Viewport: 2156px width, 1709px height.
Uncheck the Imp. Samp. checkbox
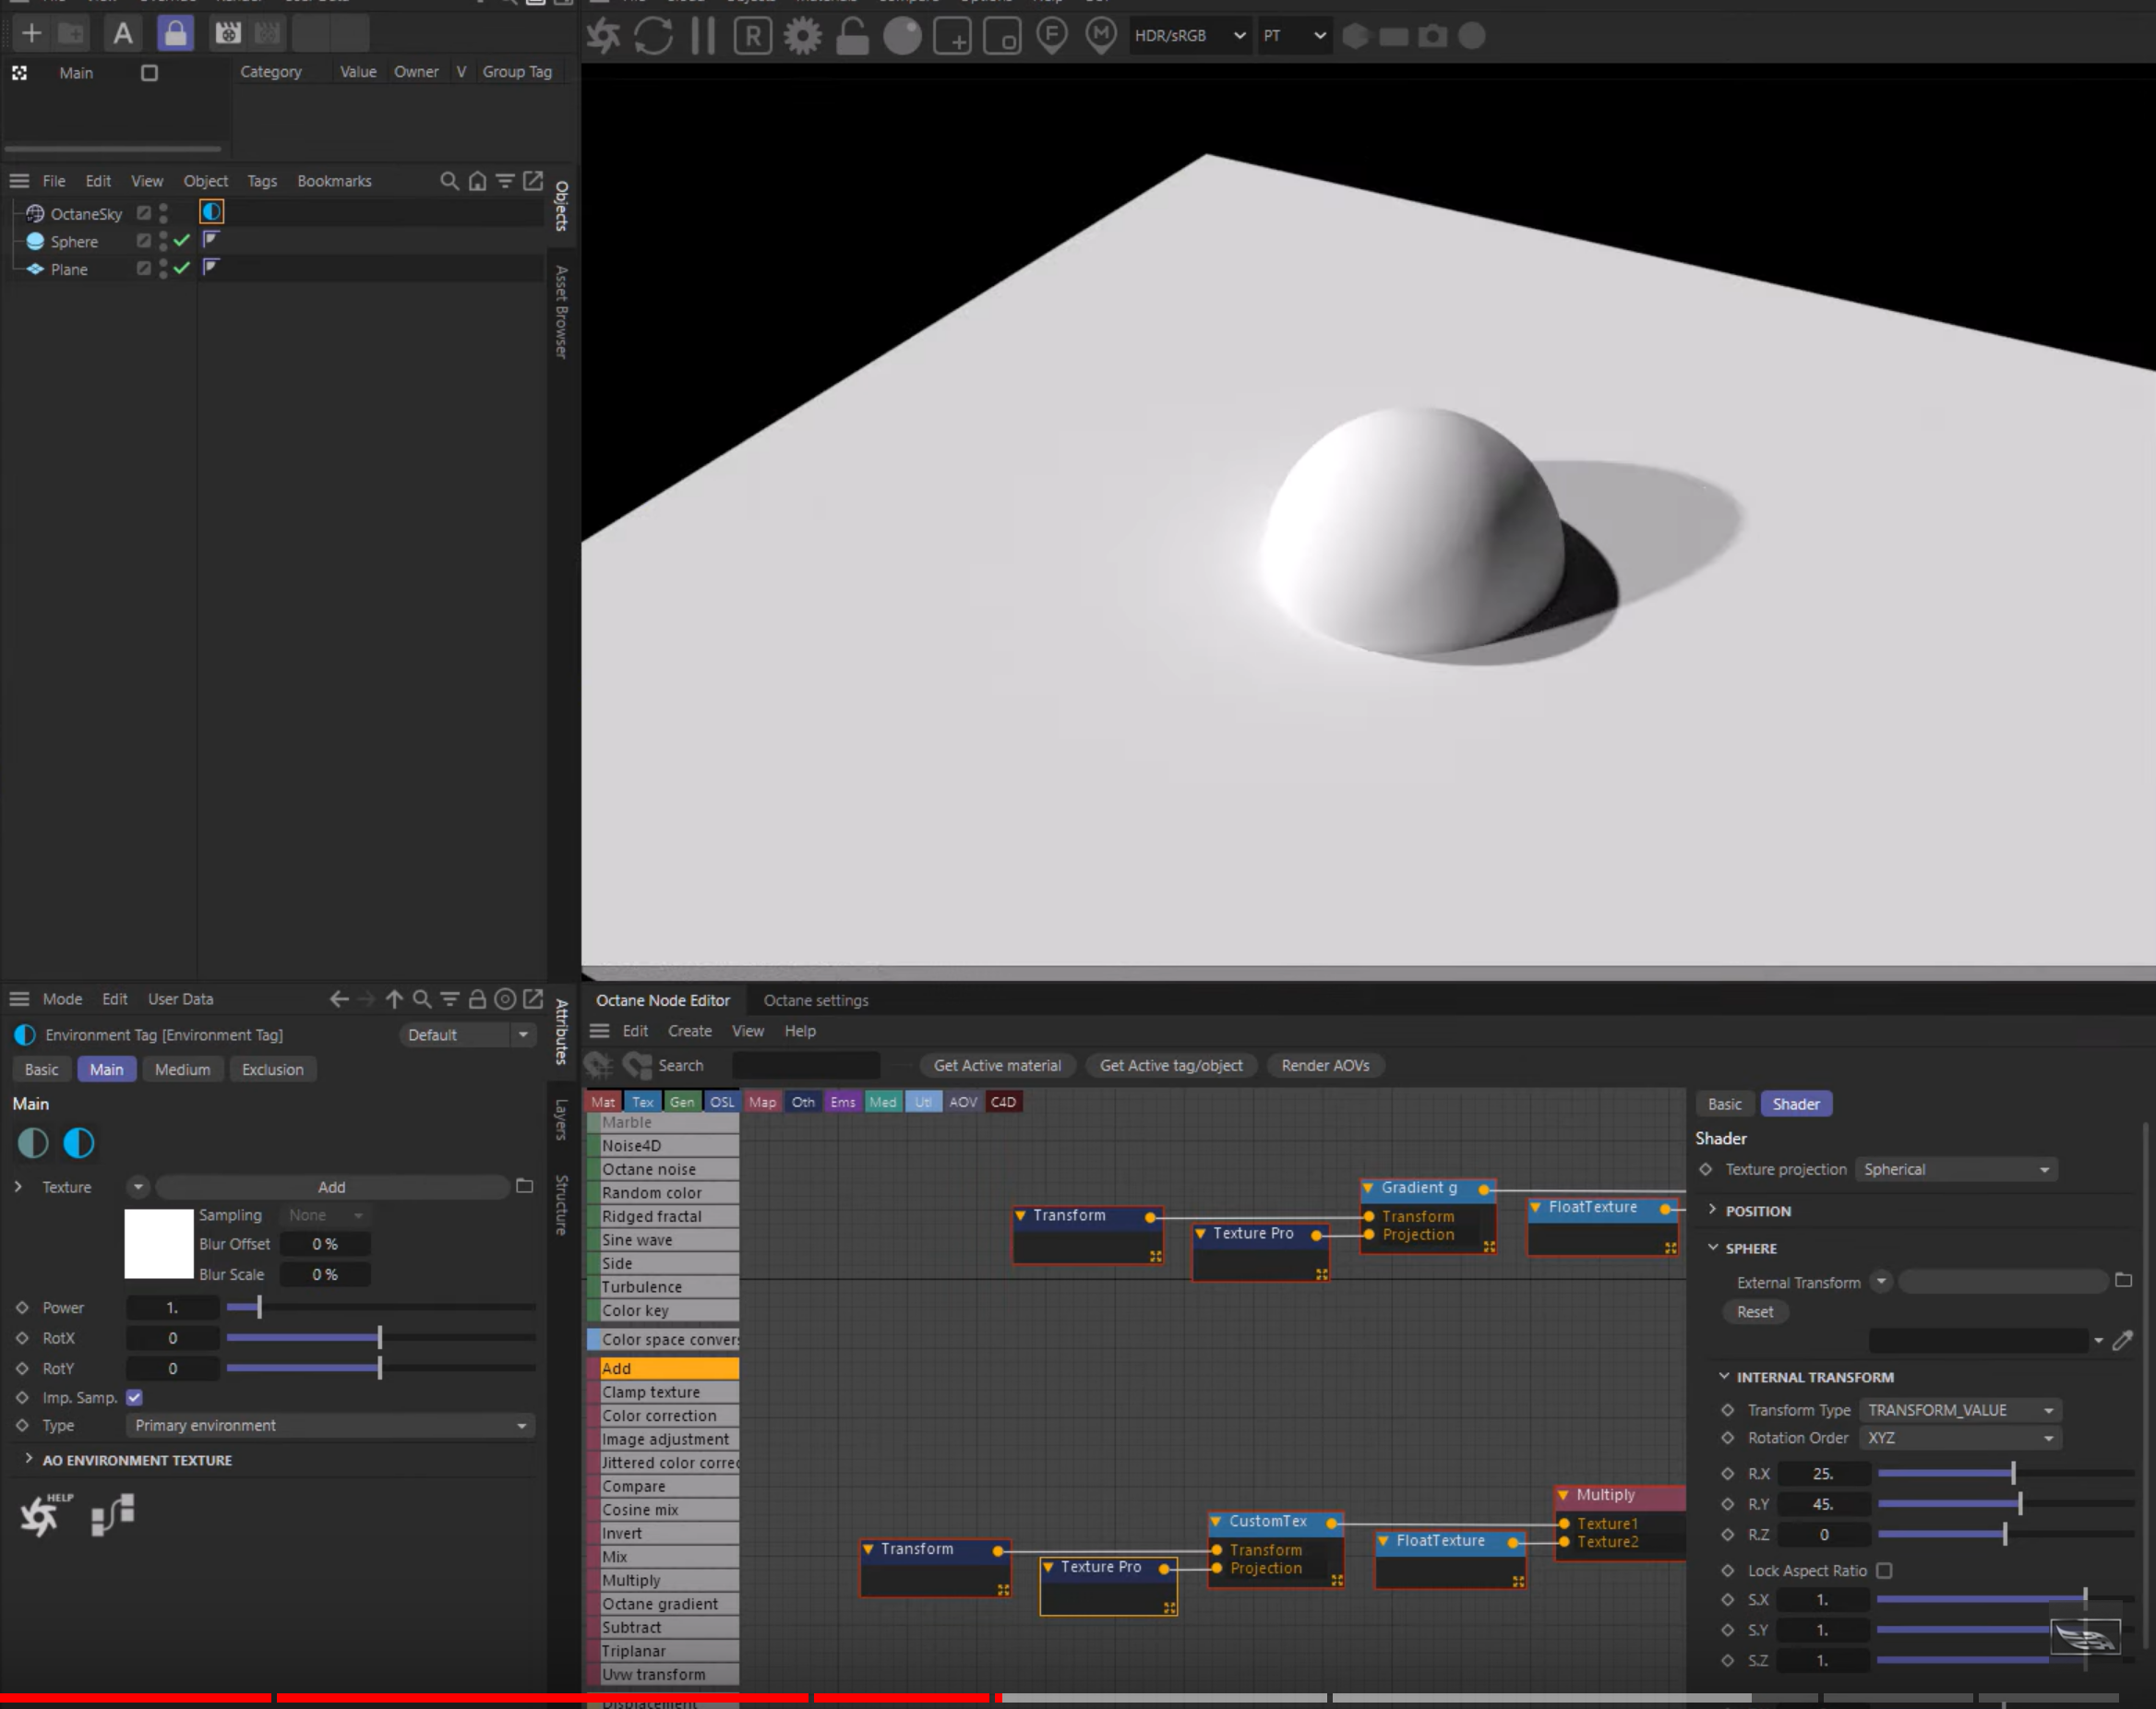click(135, 1397)
